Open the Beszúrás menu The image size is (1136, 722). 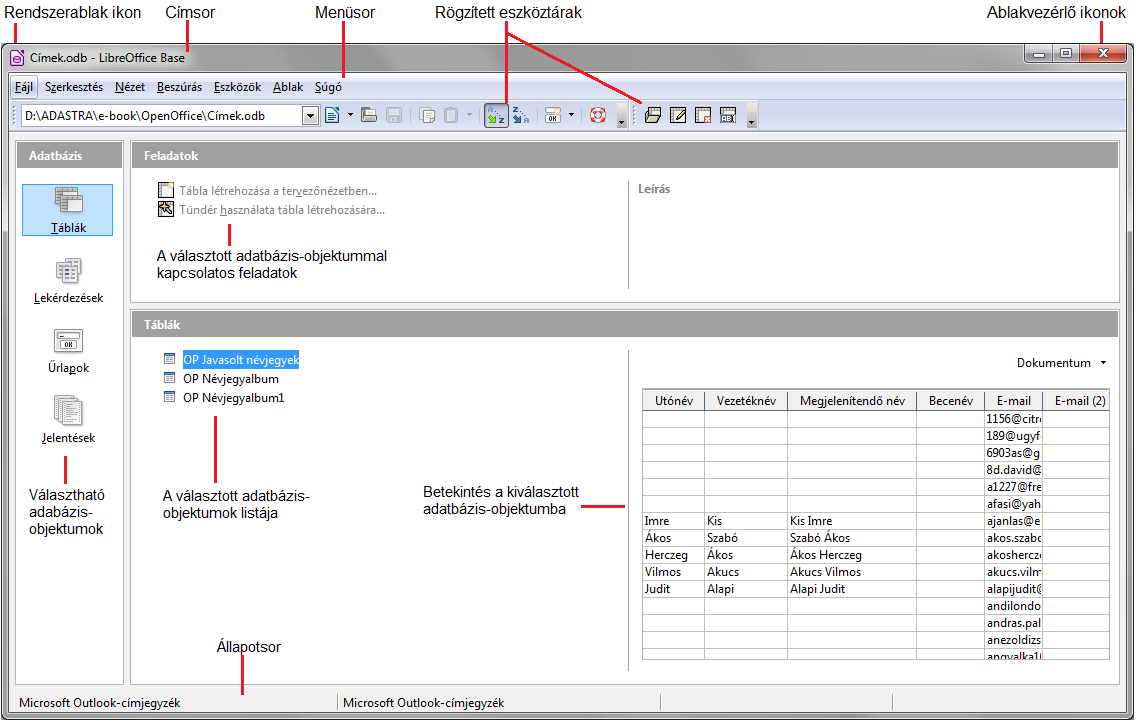(x=179, y=87)
